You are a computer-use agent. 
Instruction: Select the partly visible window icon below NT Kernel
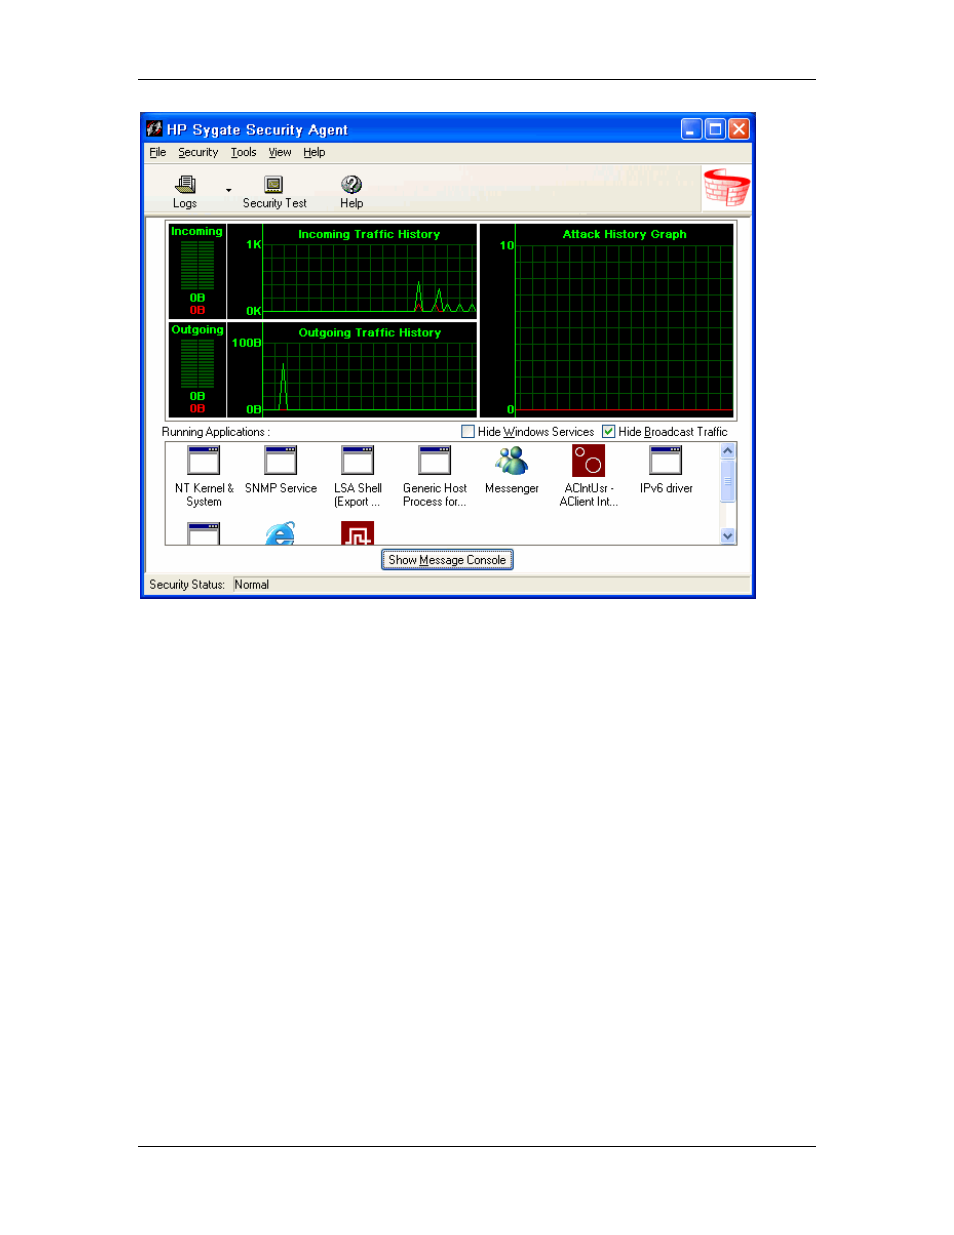(x=204, y=533)
